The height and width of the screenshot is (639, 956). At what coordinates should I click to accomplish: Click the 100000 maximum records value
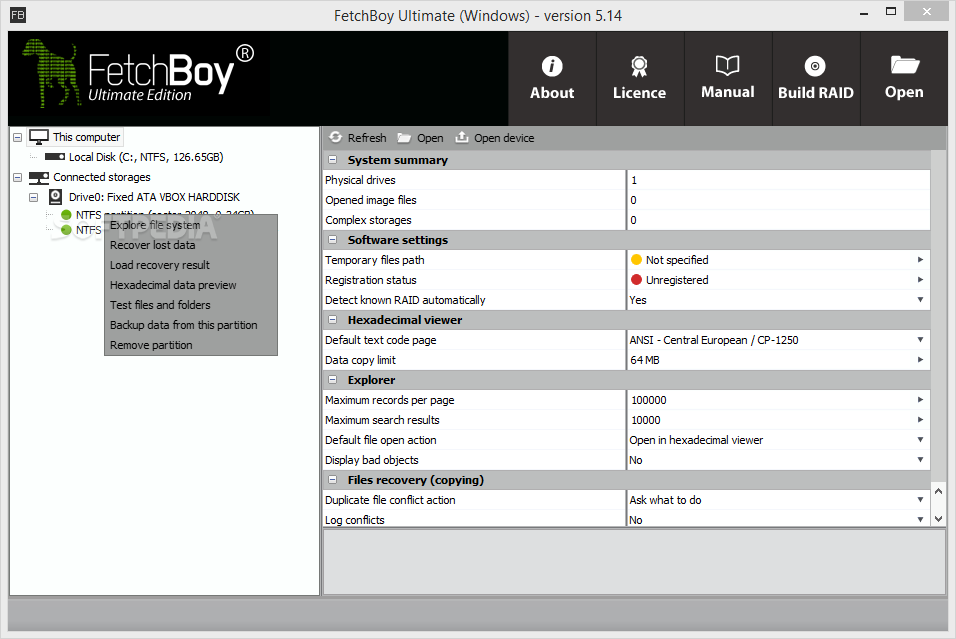[x=649, y=400]
